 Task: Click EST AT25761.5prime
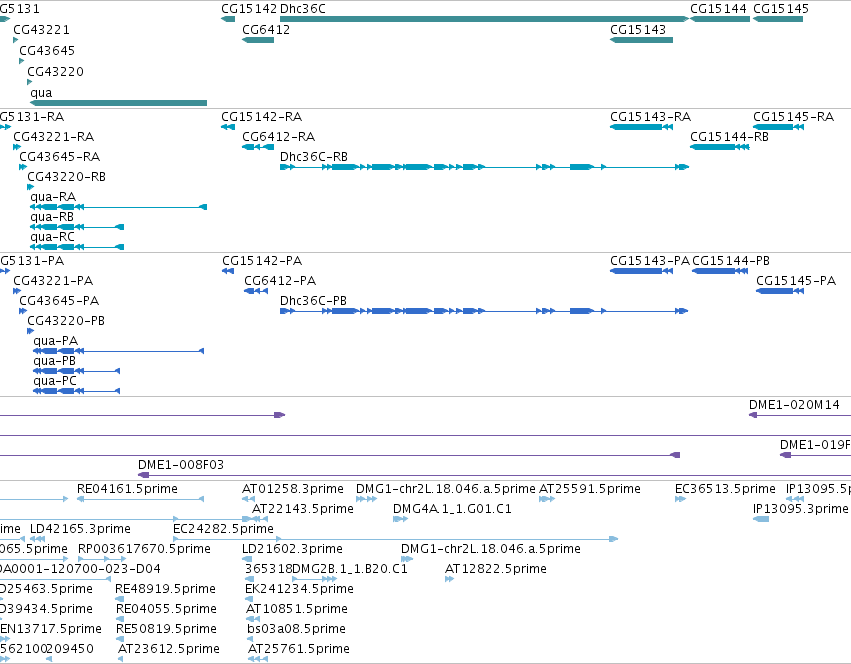click(299, 650)
